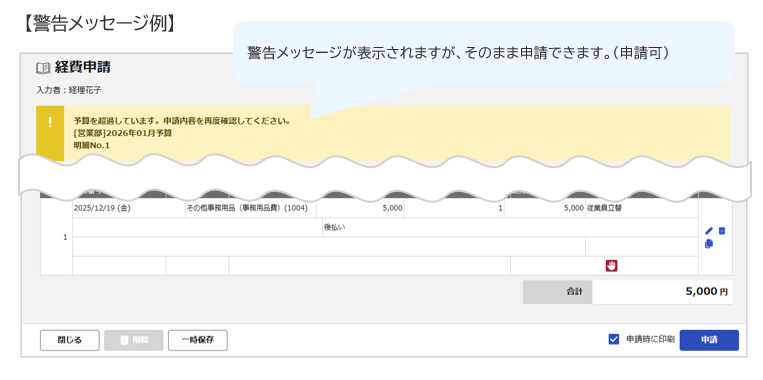Click the date cell 2025/12/19 (金)
763x380 pixels.
coord(129,208)
